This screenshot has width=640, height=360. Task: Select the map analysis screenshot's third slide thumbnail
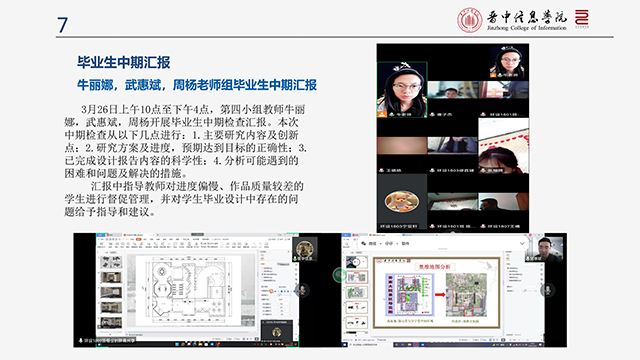click(x=357, y=293)
